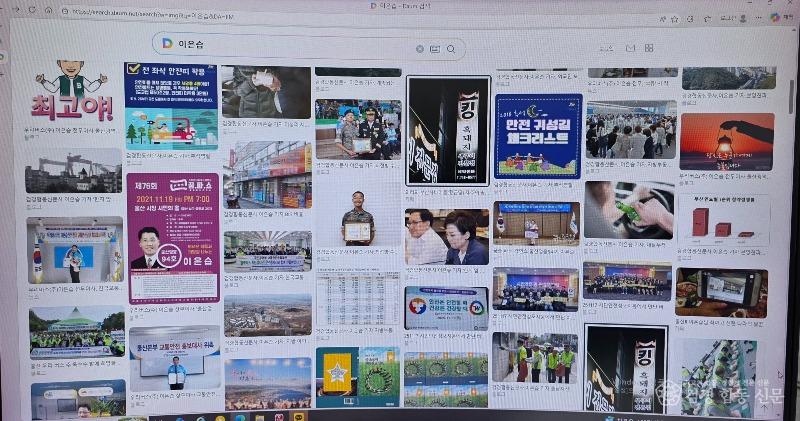
Task: Open the blue '안전 귀성길 체크리스트' image
Action: pyautogui.click(x=537, y=136)
